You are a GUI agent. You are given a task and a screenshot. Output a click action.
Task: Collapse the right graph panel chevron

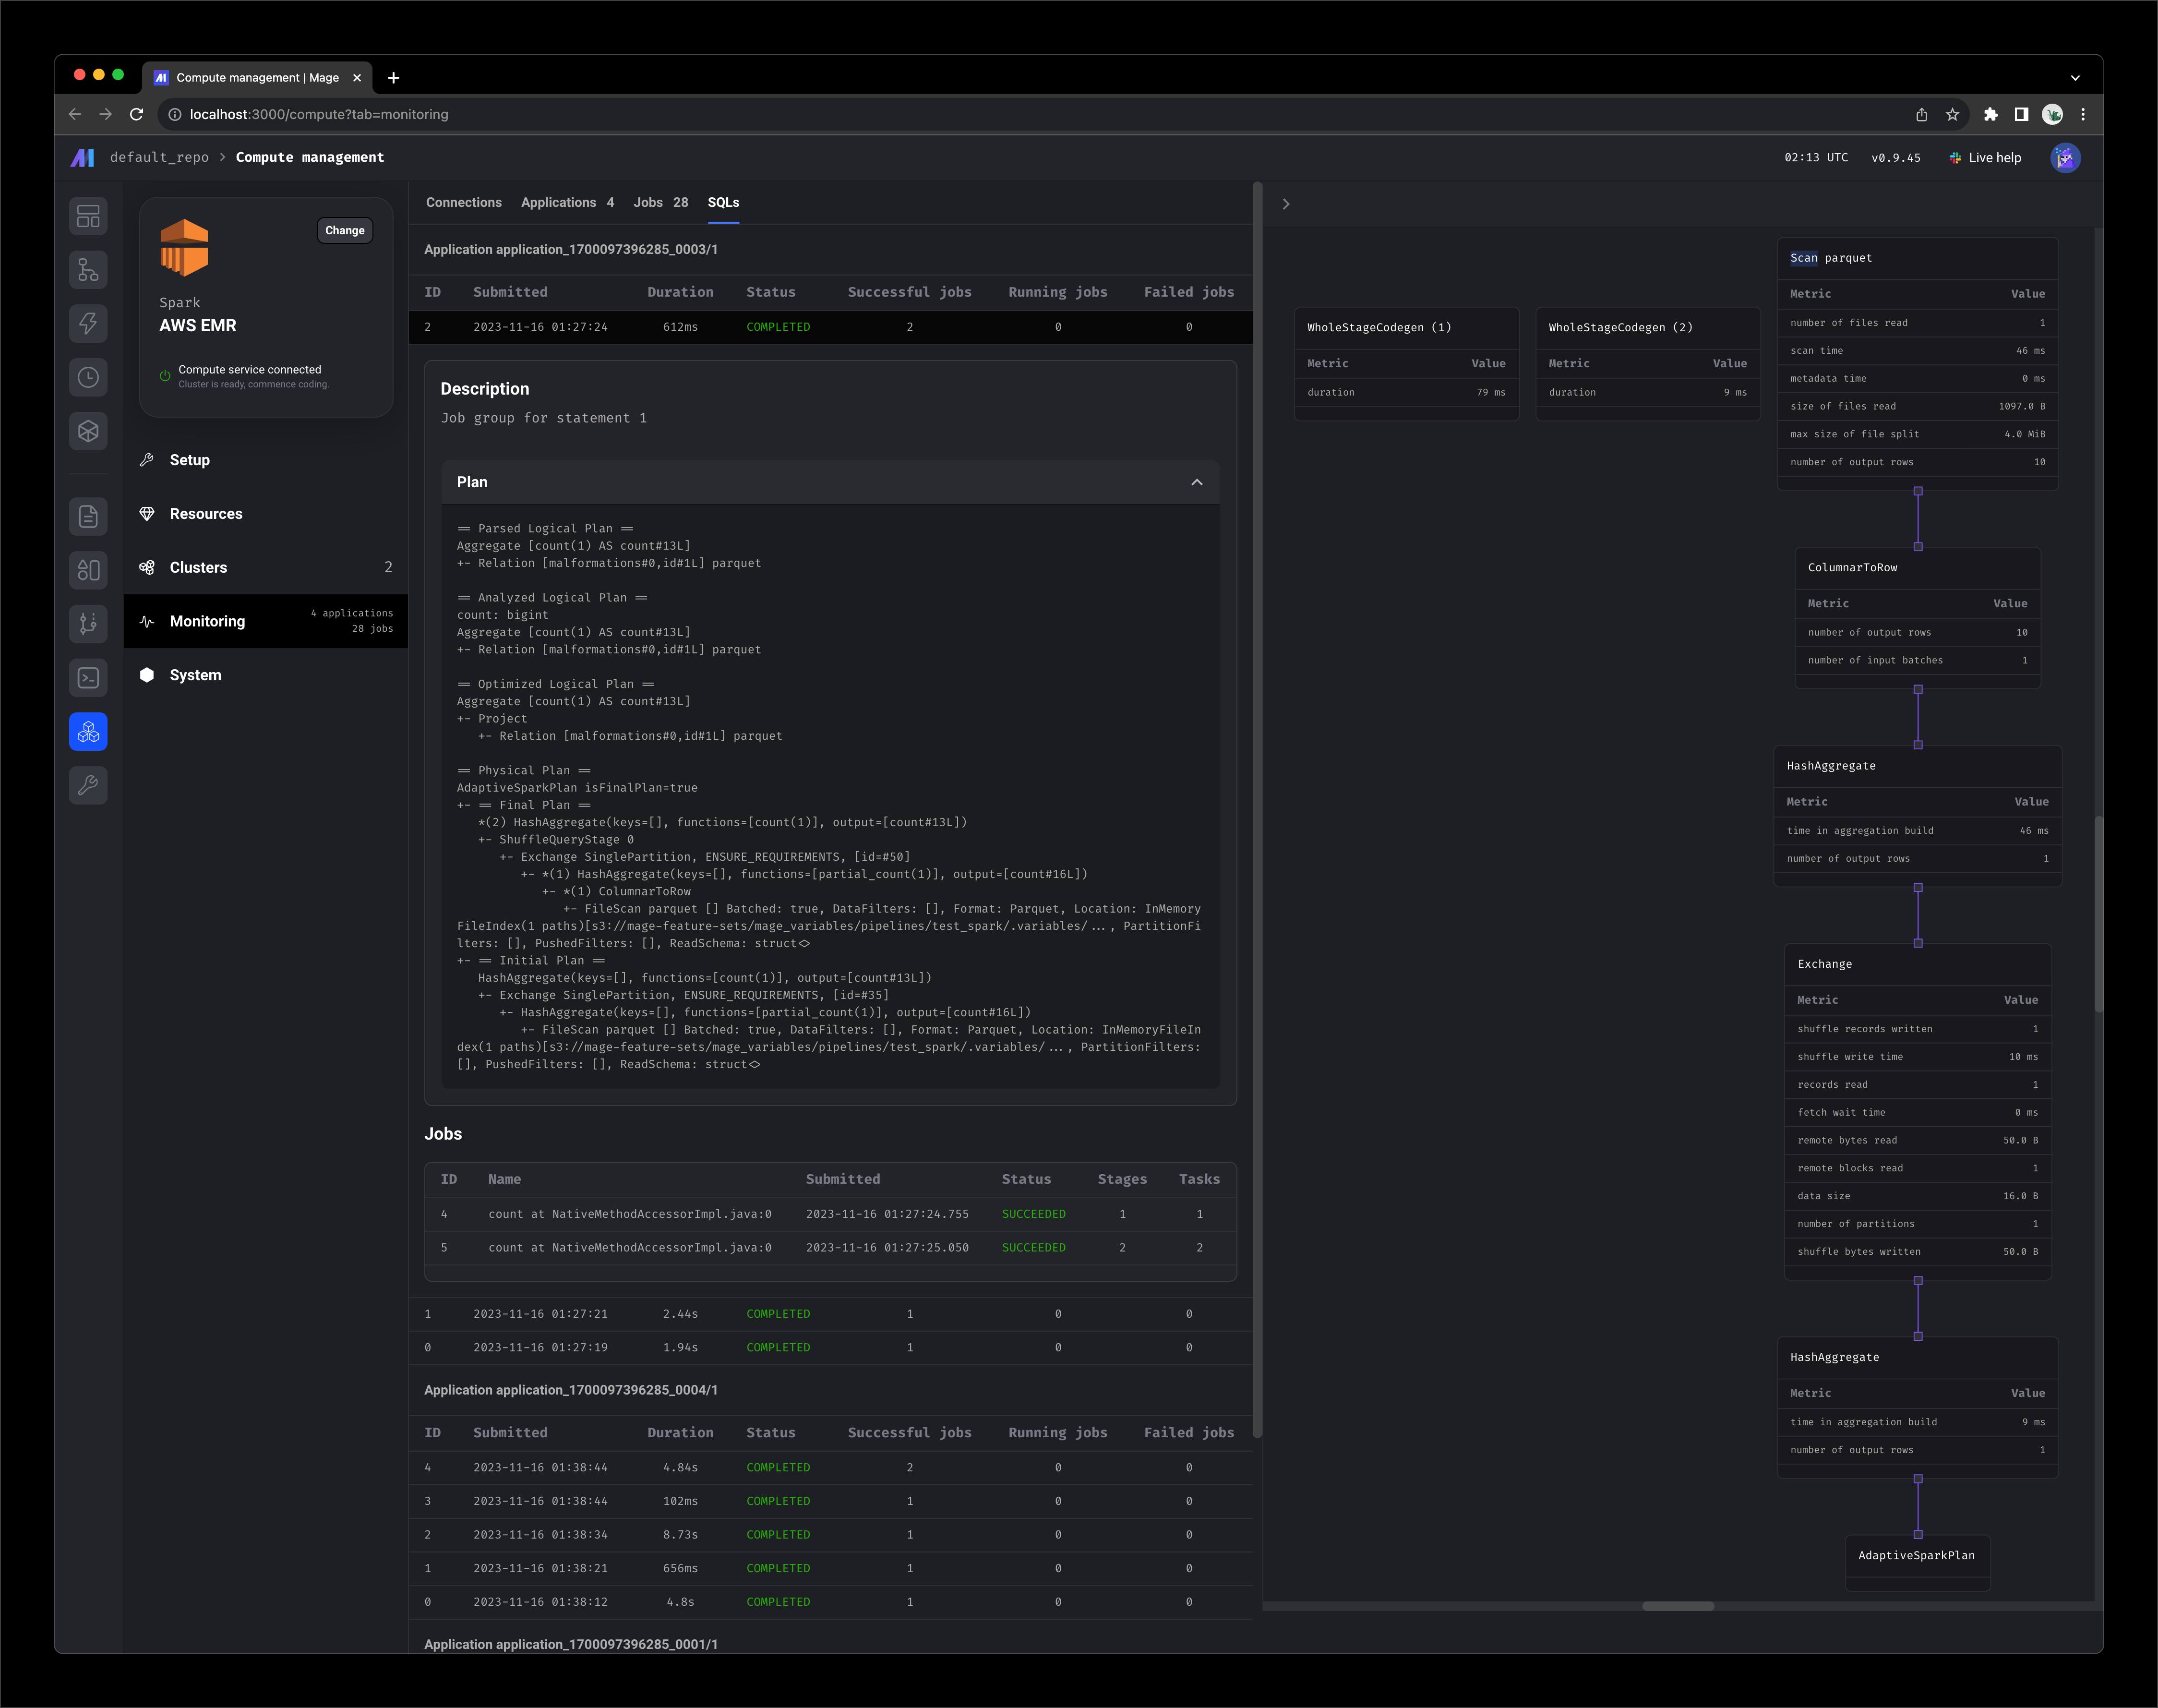click(x=1286, y=204)
